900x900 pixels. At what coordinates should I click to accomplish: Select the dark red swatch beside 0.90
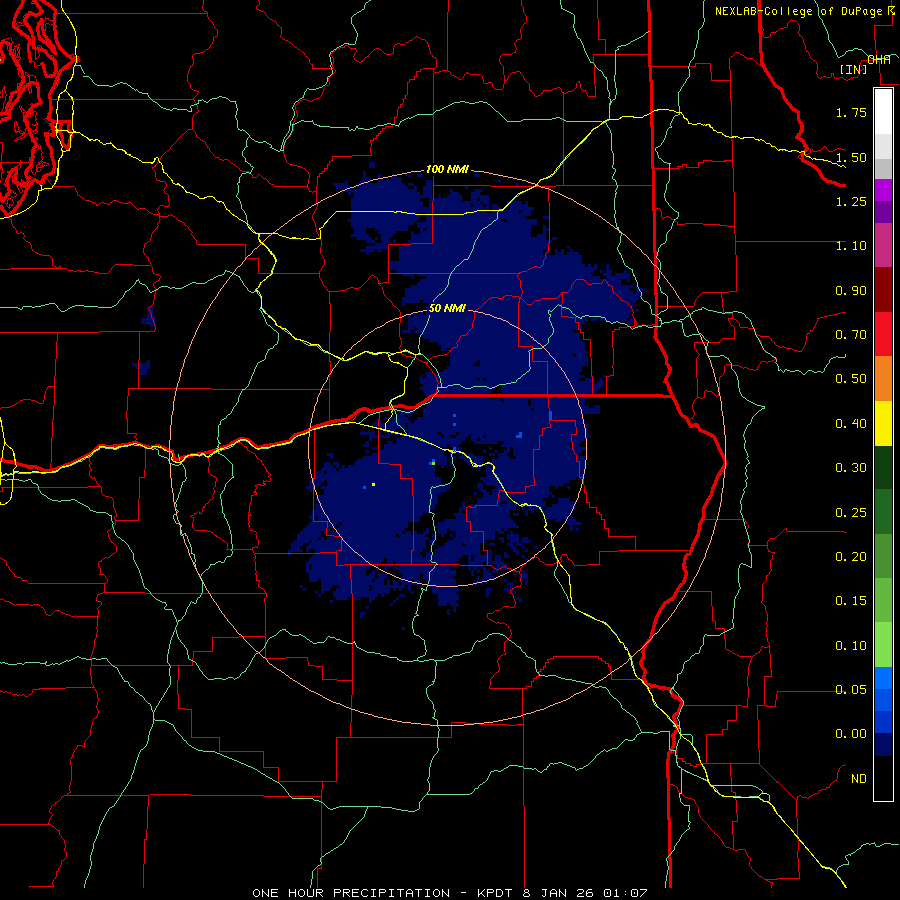883,290
